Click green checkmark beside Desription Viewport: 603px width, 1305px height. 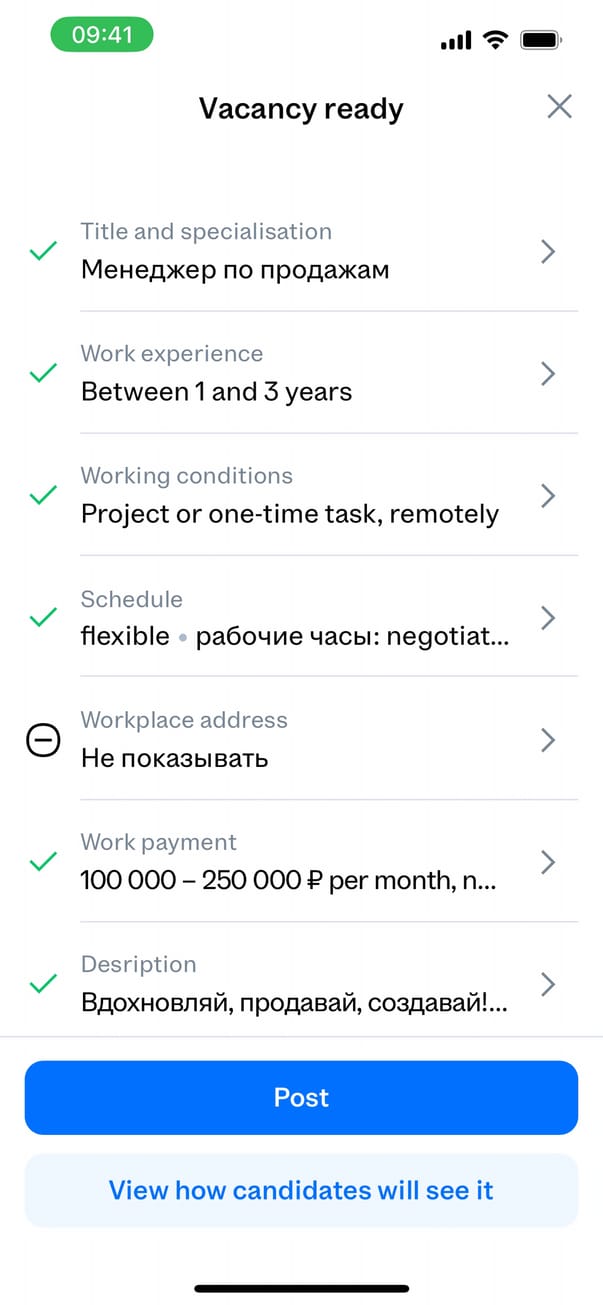tap(42, 985)
